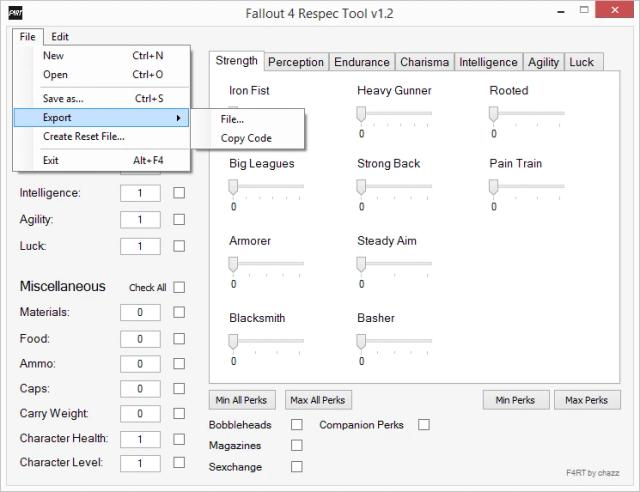The height and width of the screenshot is (492, 640).
Task: Switch to the Endurance tab
Action: [362, 62]
